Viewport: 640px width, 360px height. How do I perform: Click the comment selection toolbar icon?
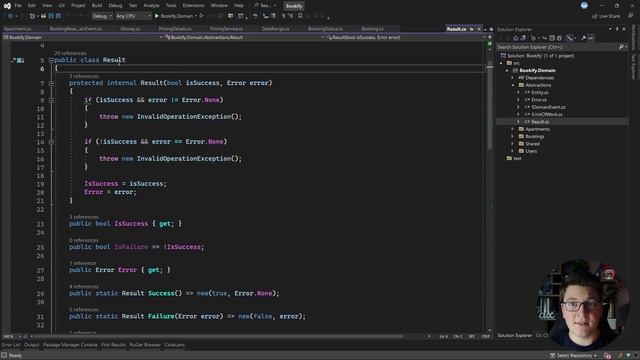(283, 16)
